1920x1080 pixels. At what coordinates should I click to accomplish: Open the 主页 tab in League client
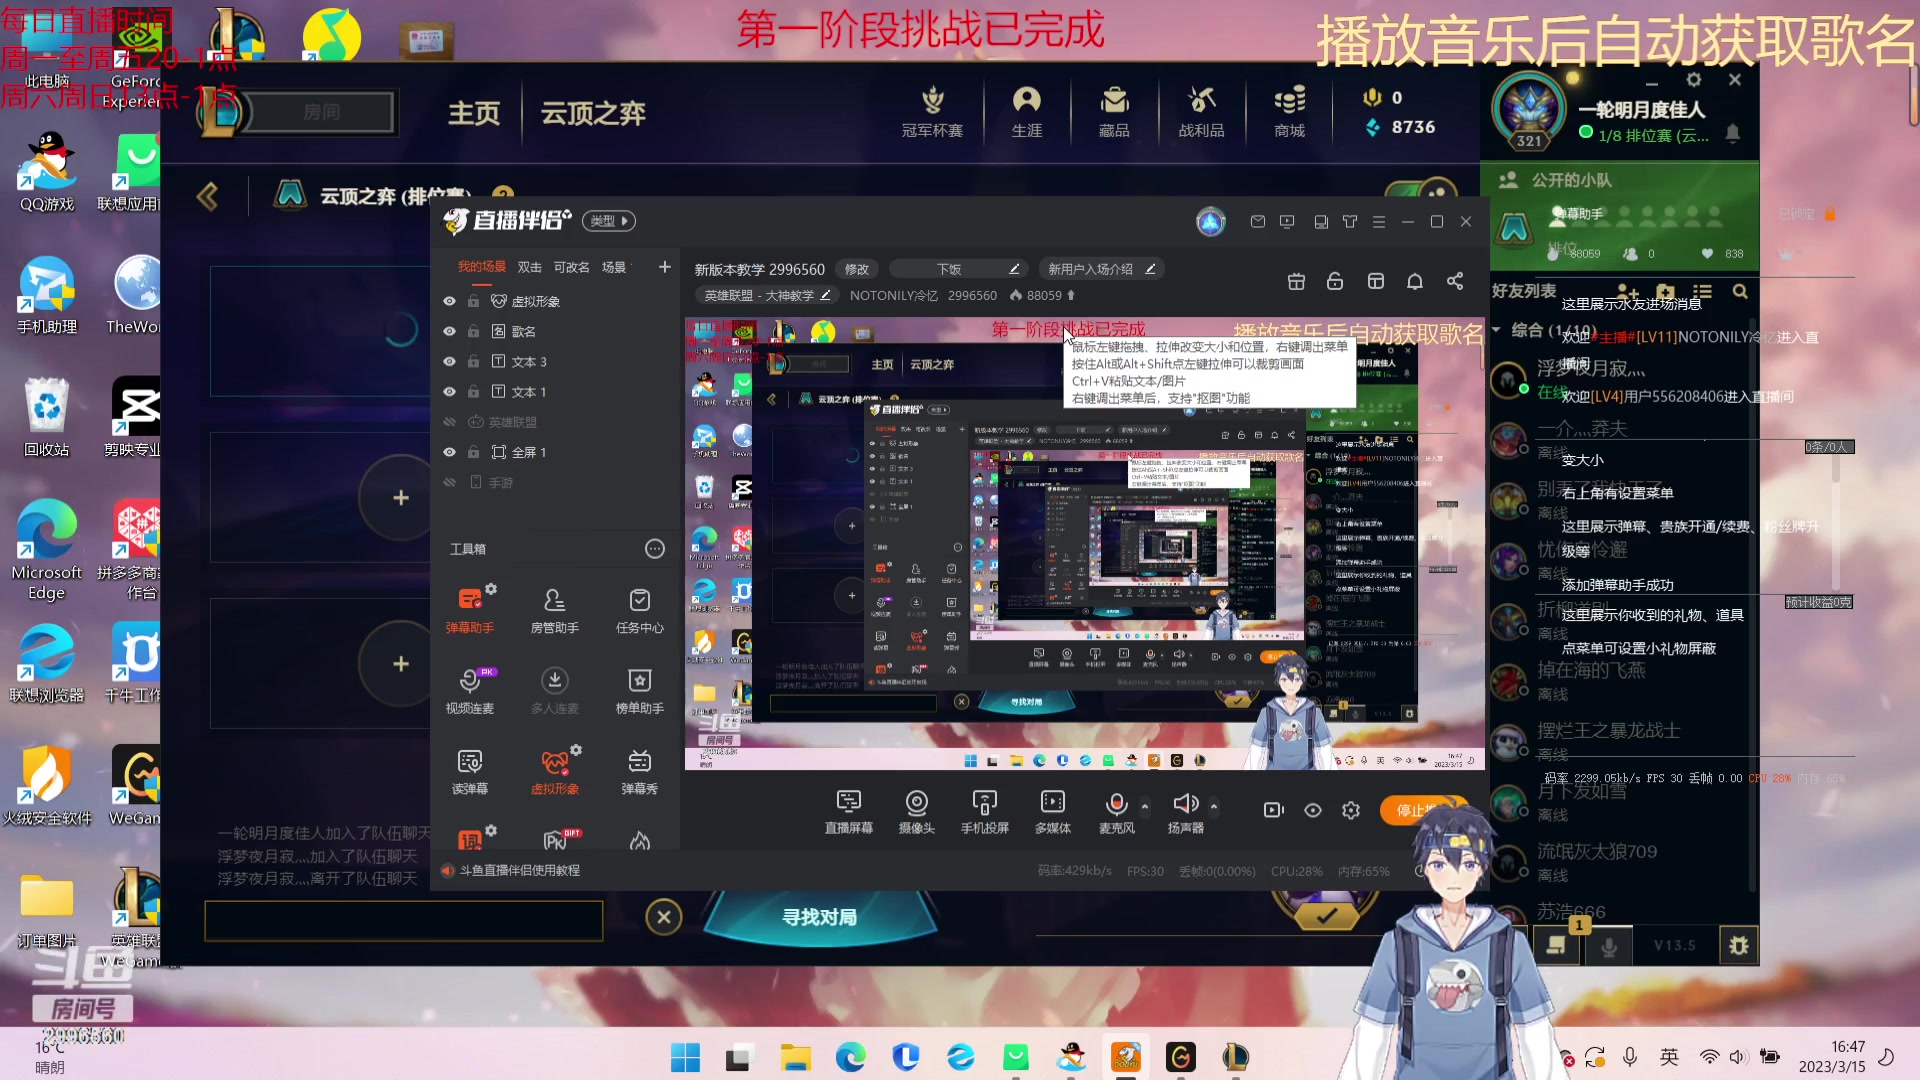point(473,113)
